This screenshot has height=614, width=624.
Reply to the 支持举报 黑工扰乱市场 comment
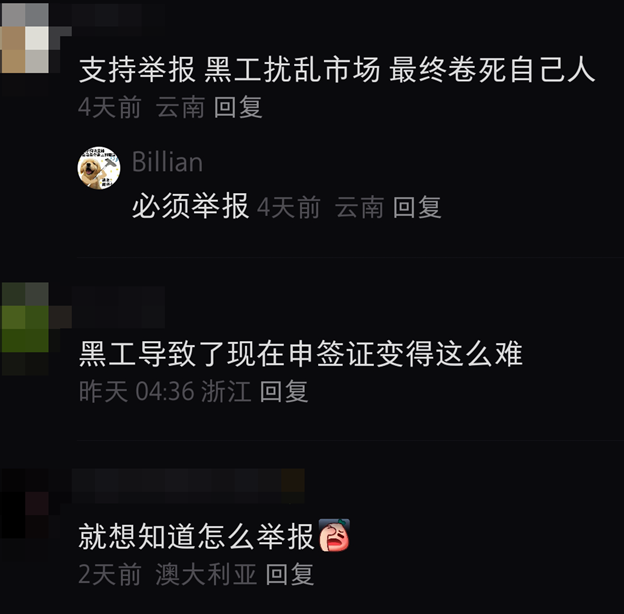(238, 107)
